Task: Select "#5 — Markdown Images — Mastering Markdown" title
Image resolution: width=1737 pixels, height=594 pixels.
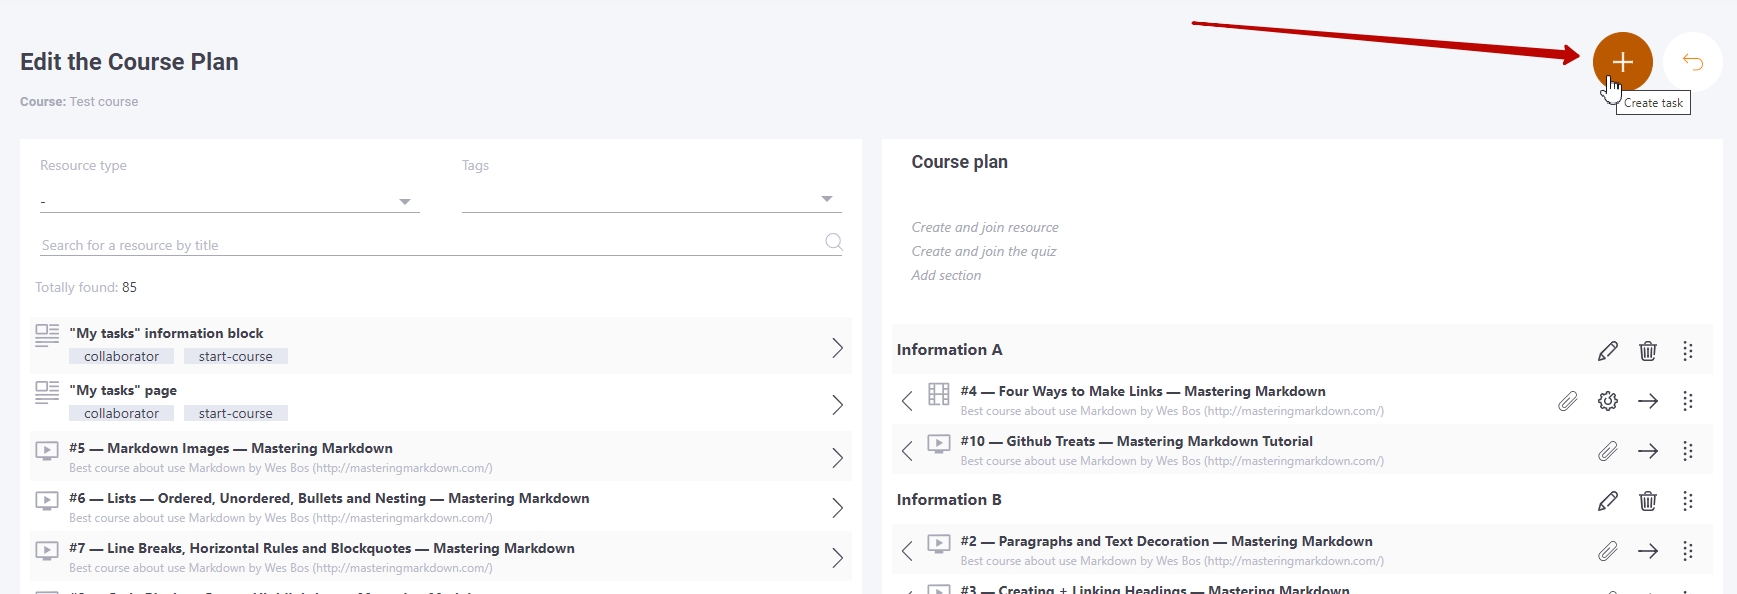Action: [231, 448]
